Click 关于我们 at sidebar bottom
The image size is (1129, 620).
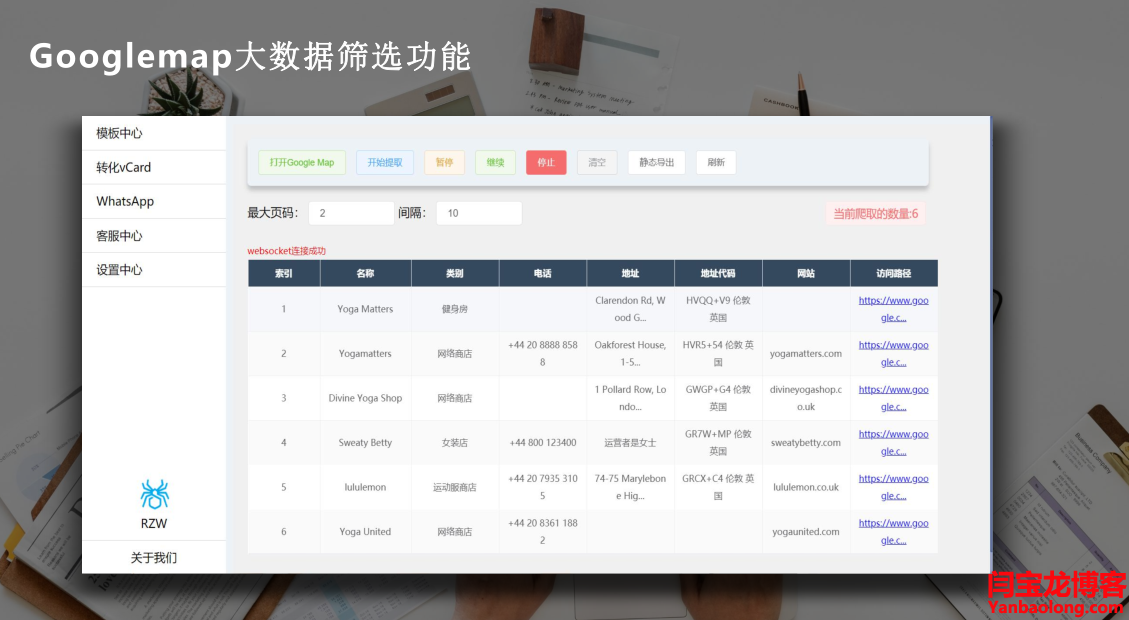tap(154, 557)
